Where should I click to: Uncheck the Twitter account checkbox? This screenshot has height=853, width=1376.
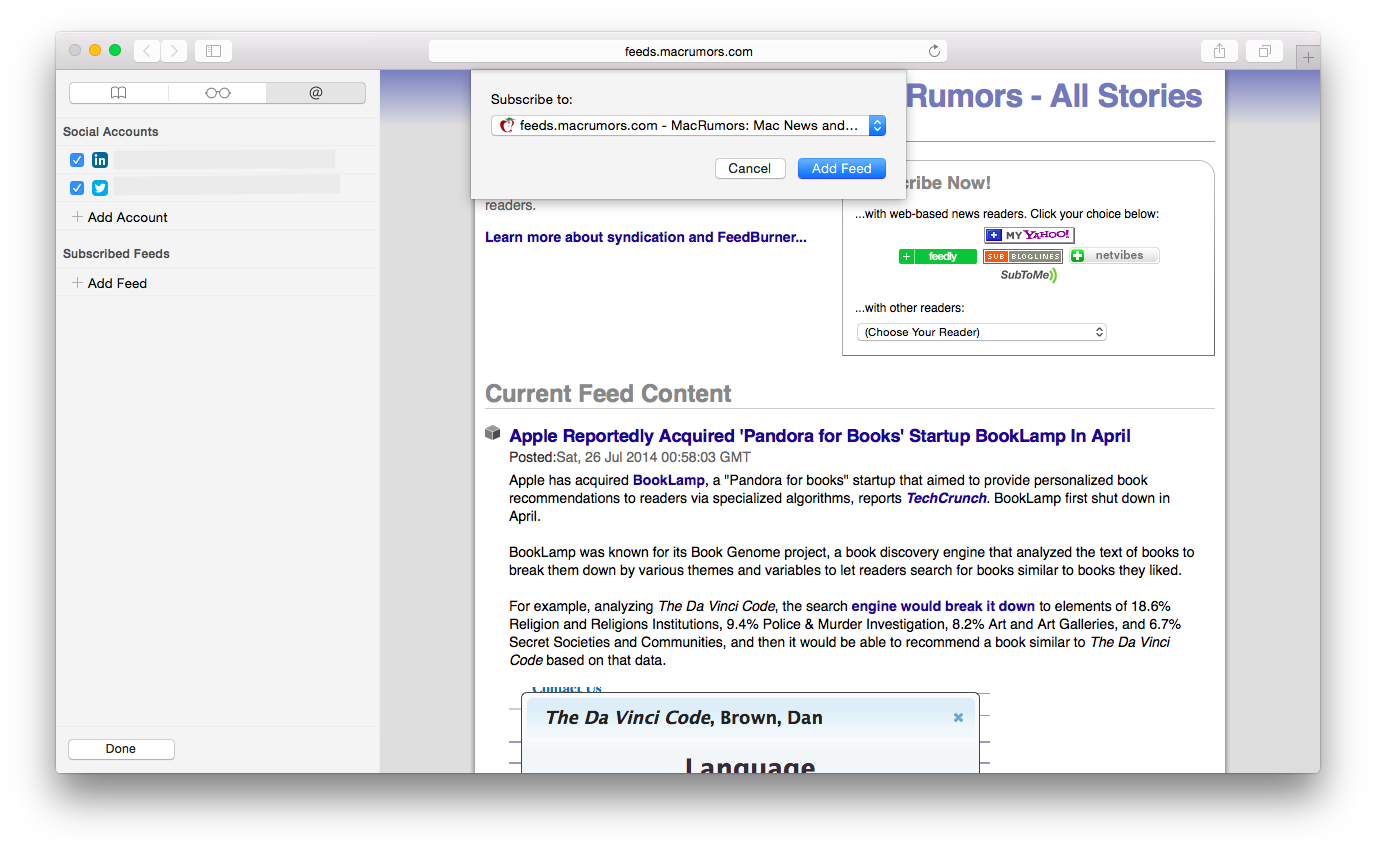point(77,188)
